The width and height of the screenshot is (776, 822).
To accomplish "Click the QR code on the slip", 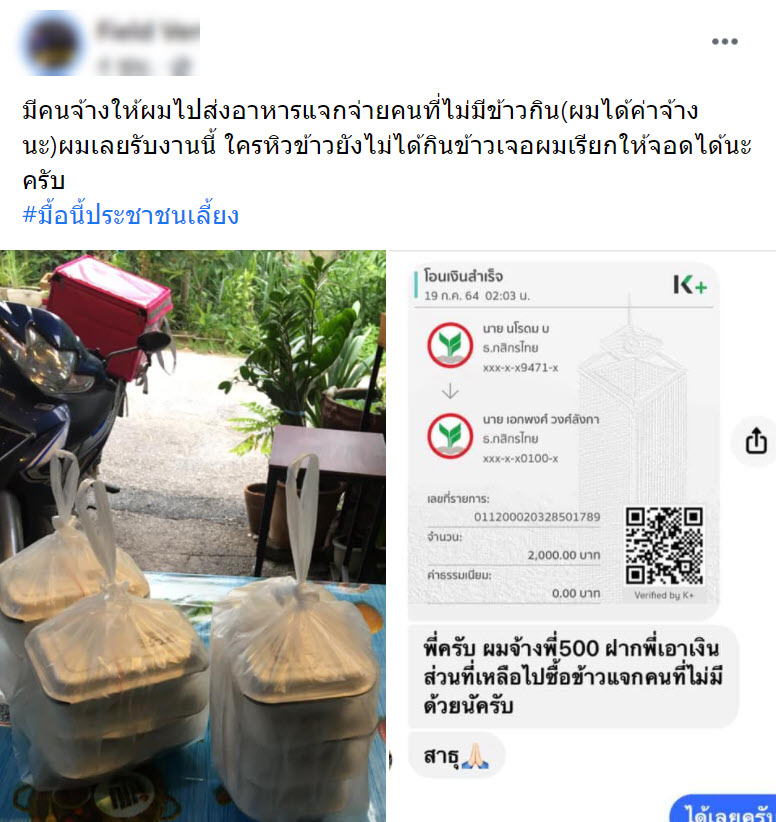I will pyautogui.click(x=664, y=545).
